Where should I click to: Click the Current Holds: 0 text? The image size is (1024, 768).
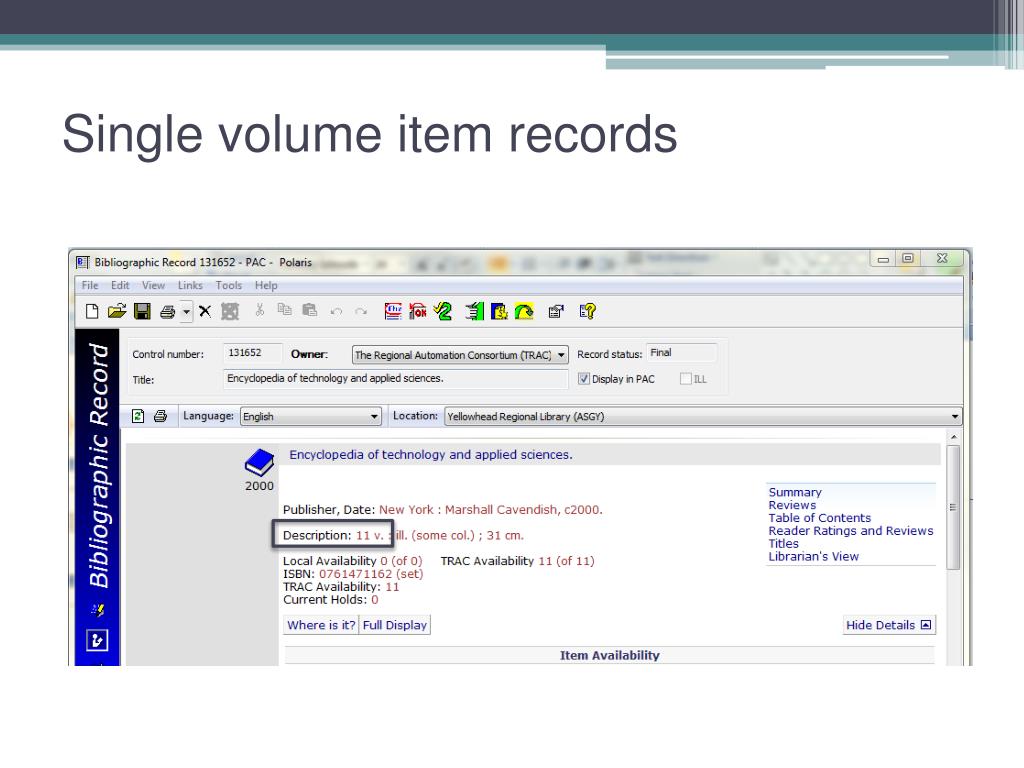tap(330, 600)
